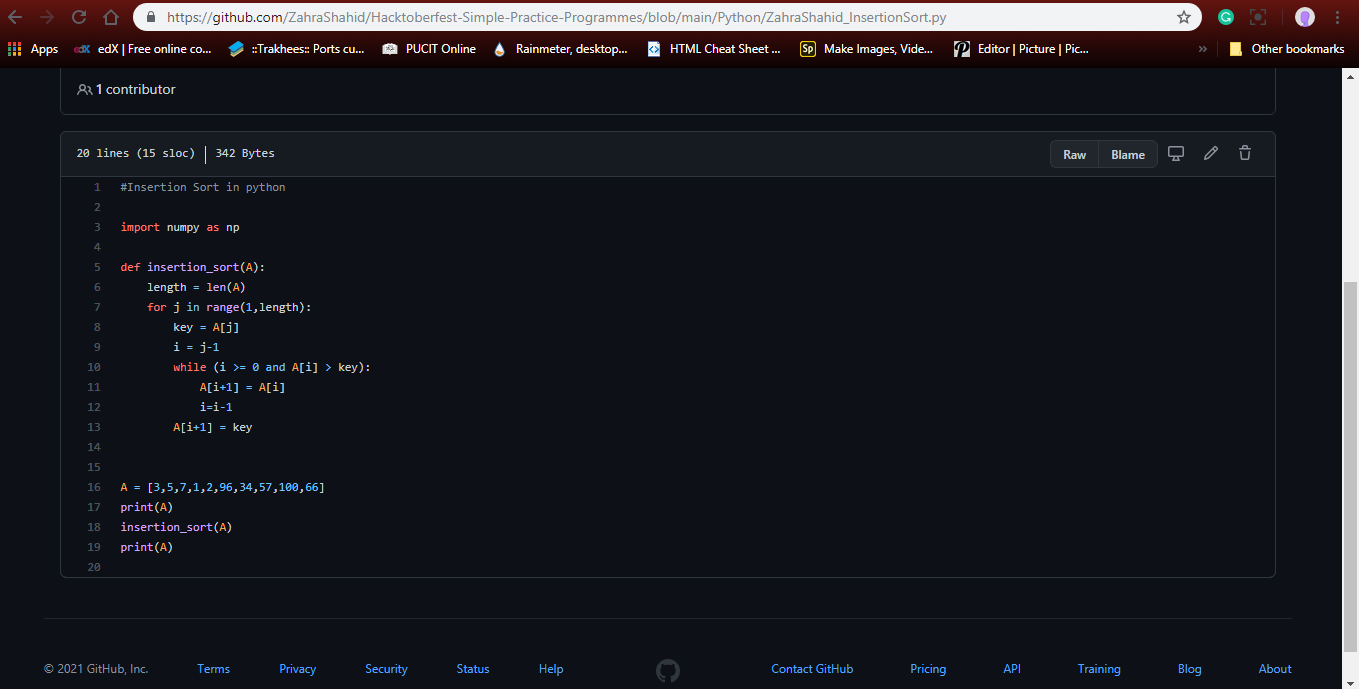The image size is (1359, 689).
Task: Click GitHub Octocat logo in footer
Action: pyautogui.click(x=668, y=670)
